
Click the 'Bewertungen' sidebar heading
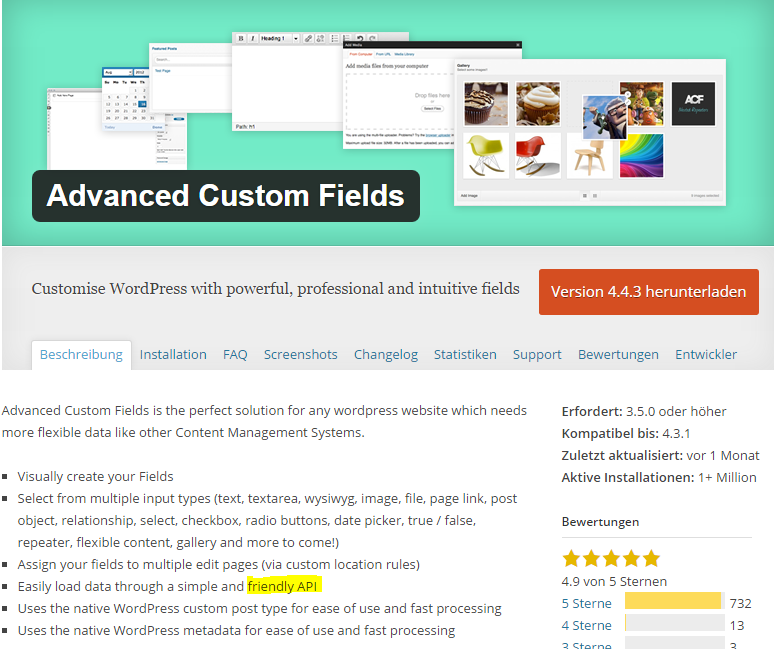600,522
